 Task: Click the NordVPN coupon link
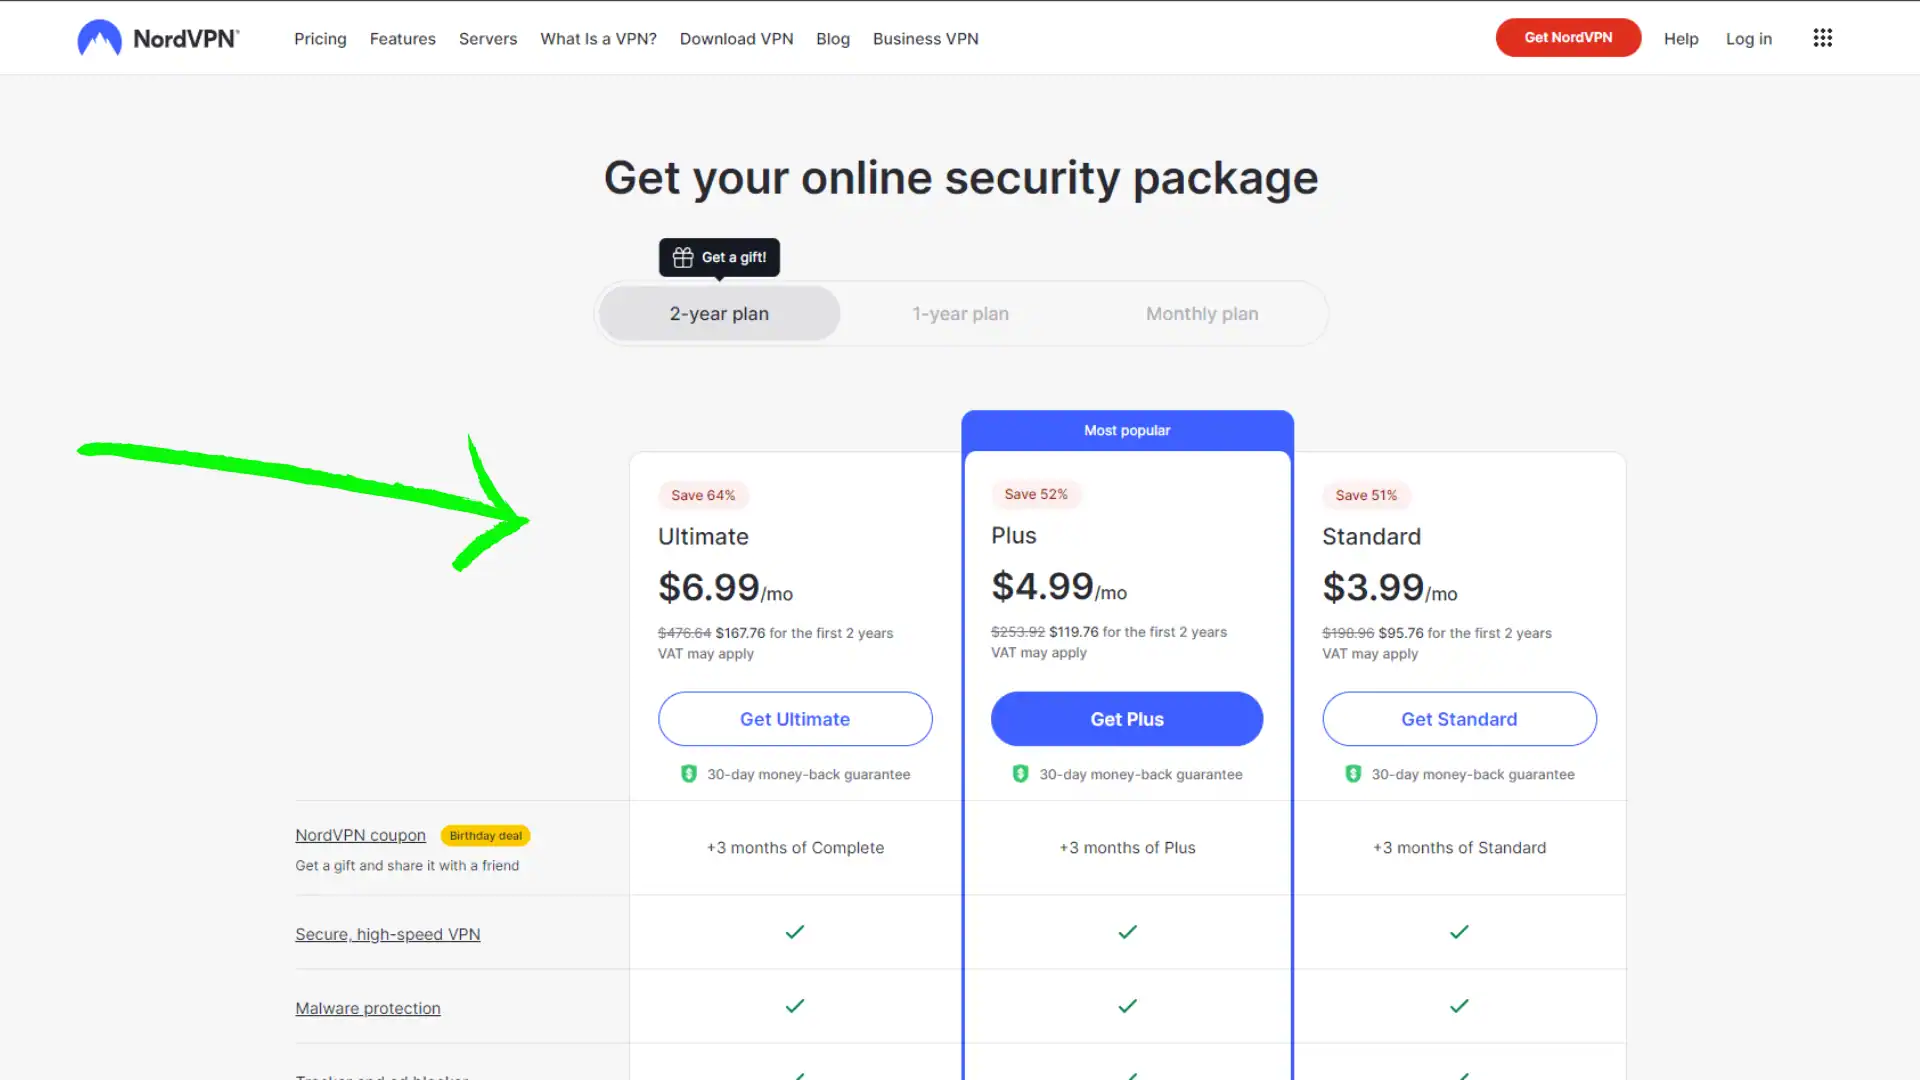[x=360, y=833]
